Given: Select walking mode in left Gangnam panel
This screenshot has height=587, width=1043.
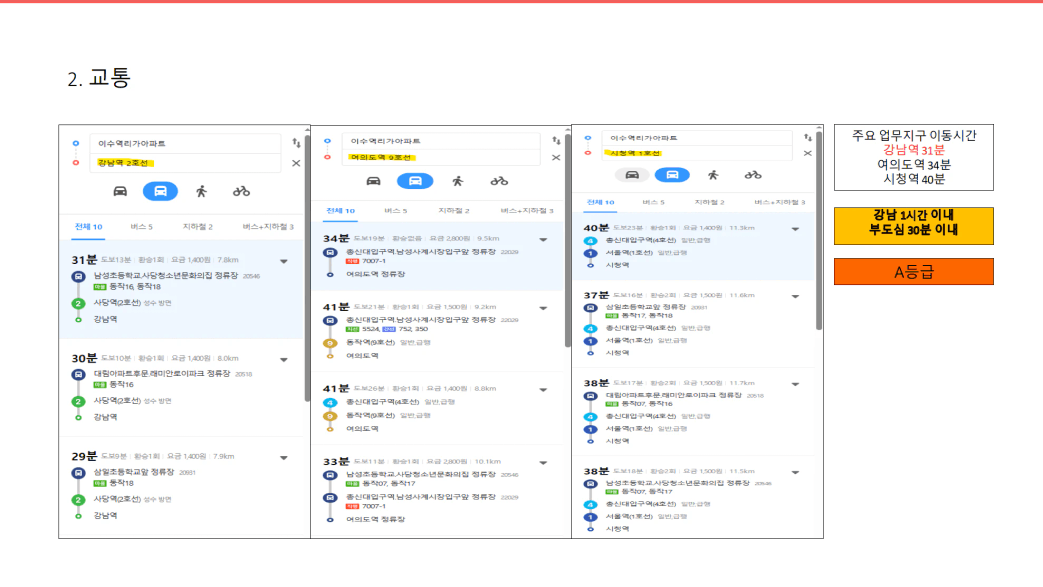Looking at the screenshot, I should click(202, 192).
